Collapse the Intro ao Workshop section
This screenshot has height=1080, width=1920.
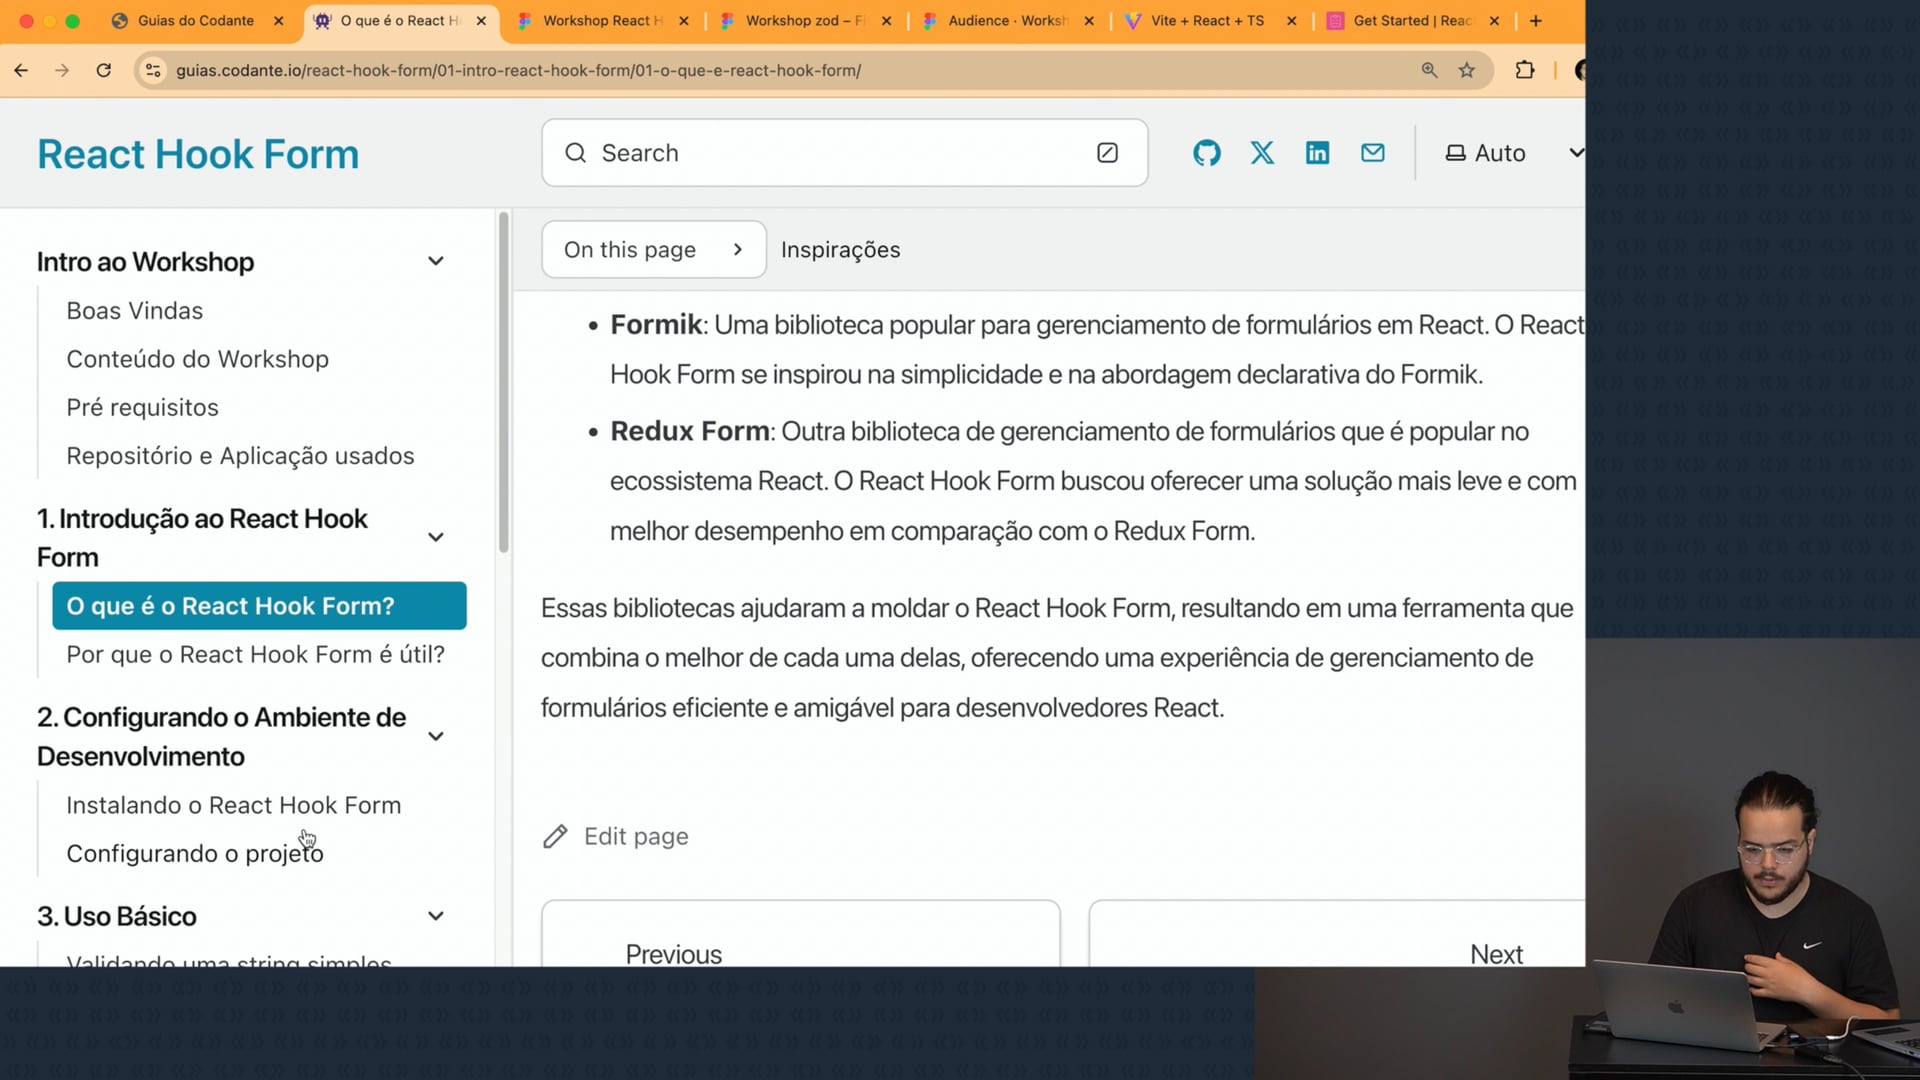pyautogui.click(x=436, y=262)
